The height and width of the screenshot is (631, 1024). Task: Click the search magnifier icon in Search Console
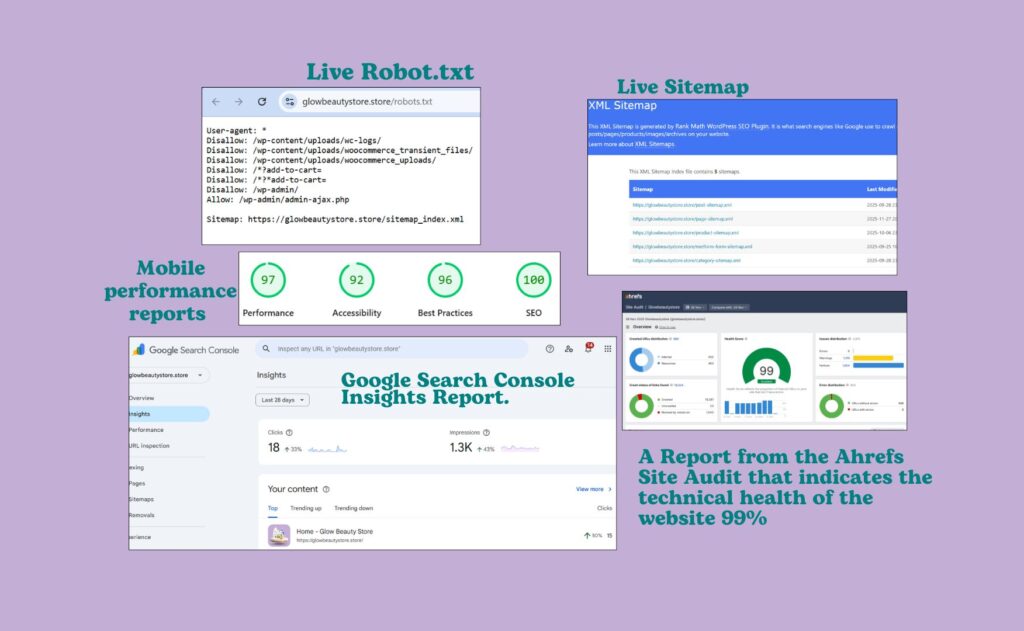coord(266,349)
